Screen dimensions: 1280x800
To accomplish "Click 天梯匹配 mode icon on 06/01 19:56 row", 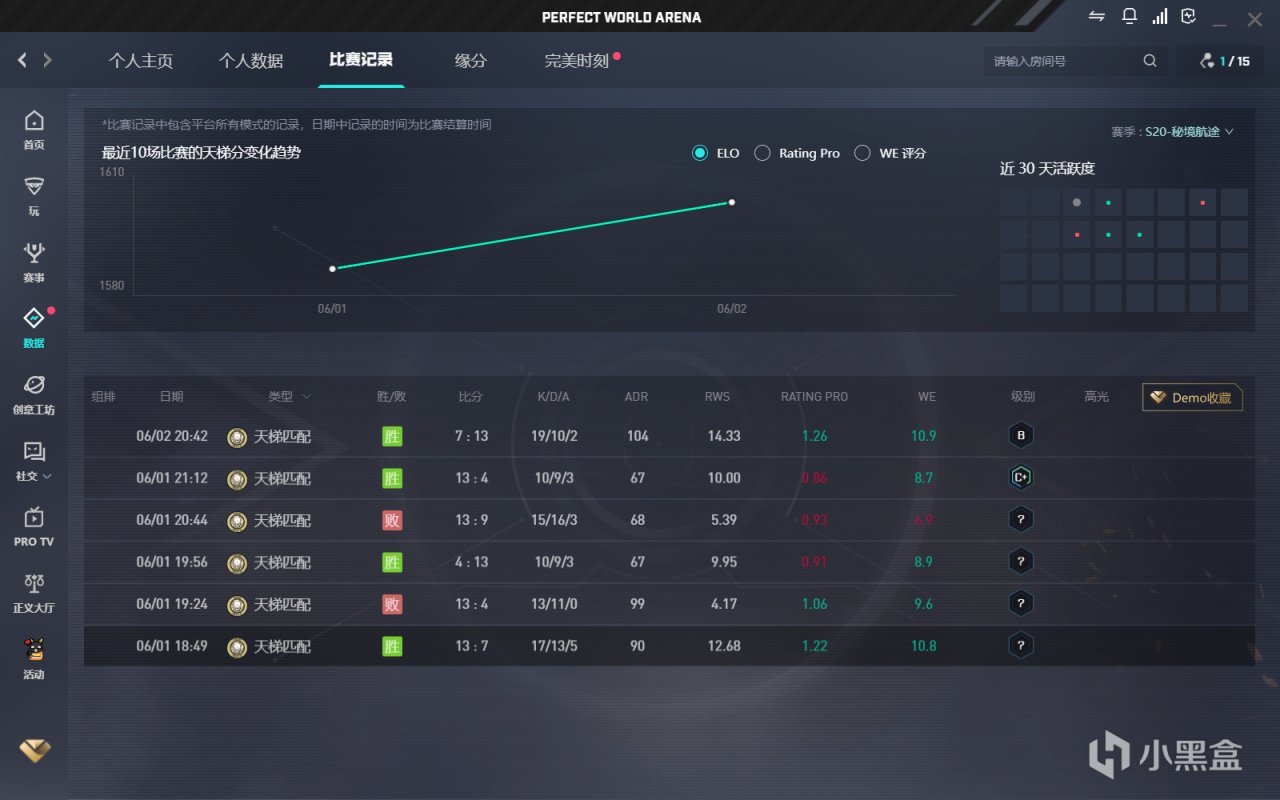I will click(237, 563).
